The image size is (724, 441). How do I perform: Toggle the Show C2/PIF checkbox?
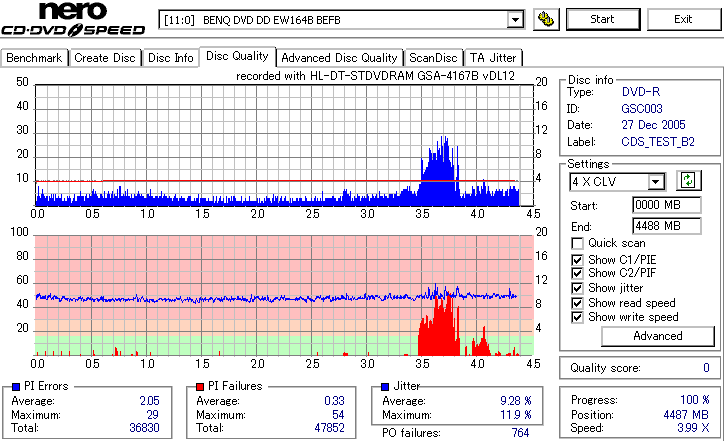577,273
